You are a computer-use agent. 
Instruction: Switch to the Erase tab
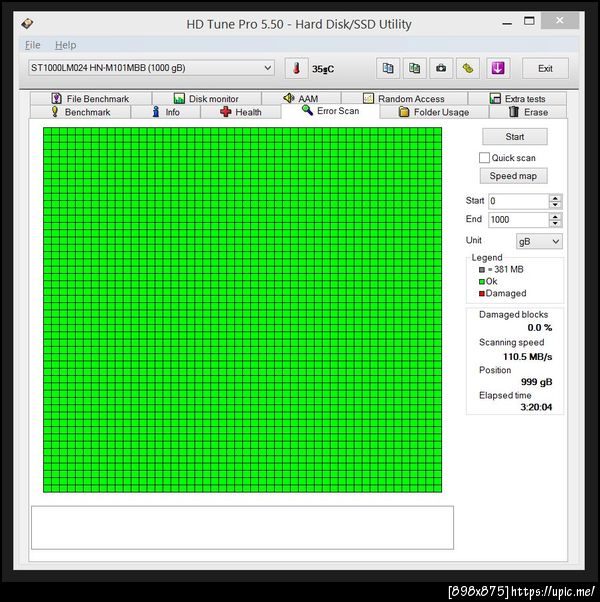[x=528, y=112]
